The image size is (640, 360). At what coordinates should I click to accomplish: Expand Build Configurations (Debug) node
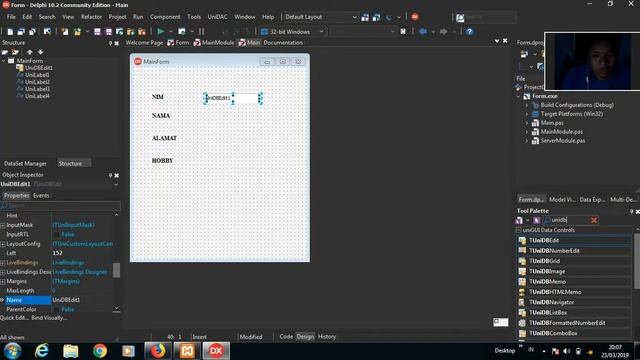(527, 105)
